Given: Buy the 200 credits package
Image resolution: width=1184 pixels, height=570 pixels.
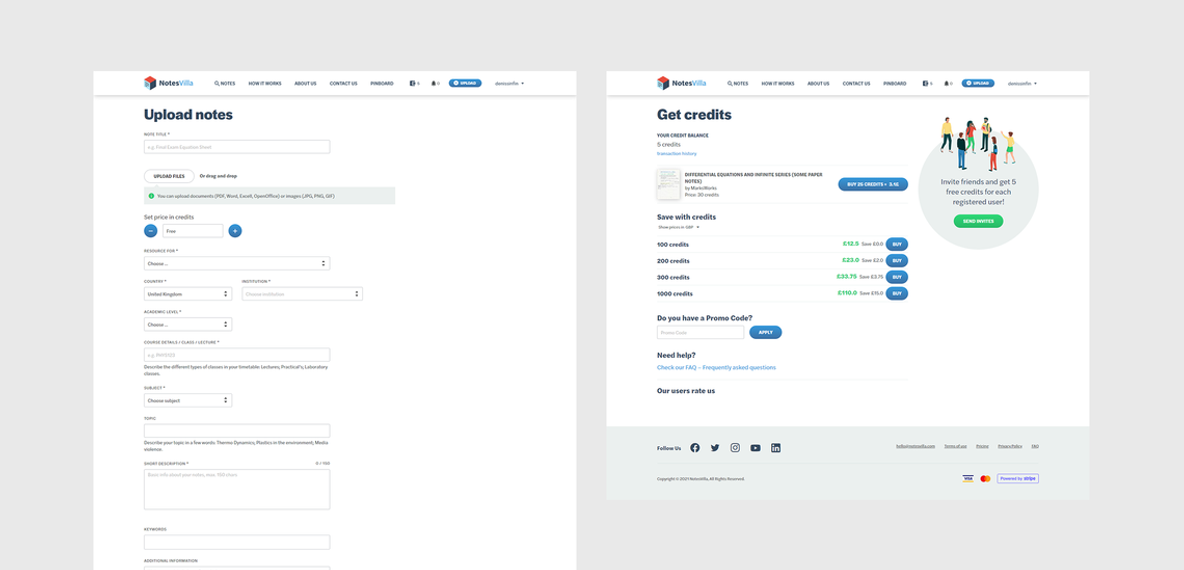Looking at the screenshot, I should tap(897, 260).
